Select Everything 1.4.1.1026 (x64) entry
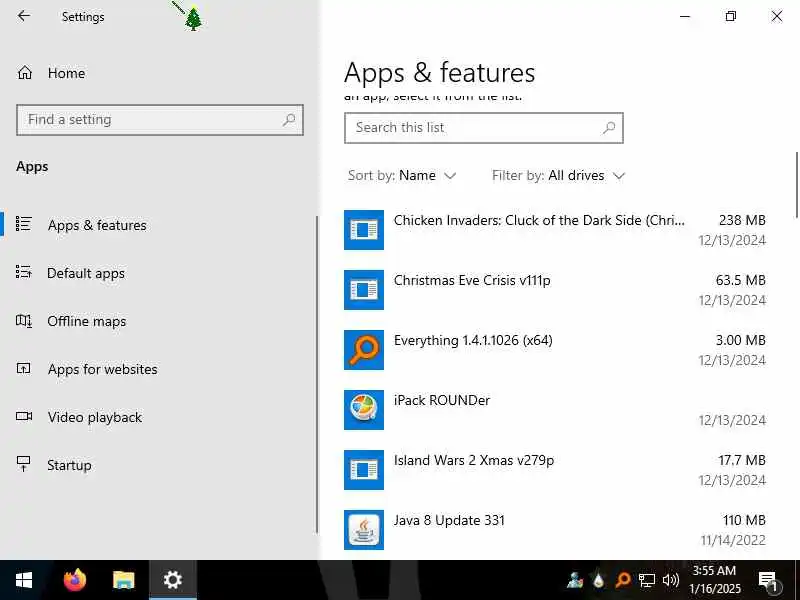This screenshot has height=600, width=800. pyautogui.click(x=555, y=349)
